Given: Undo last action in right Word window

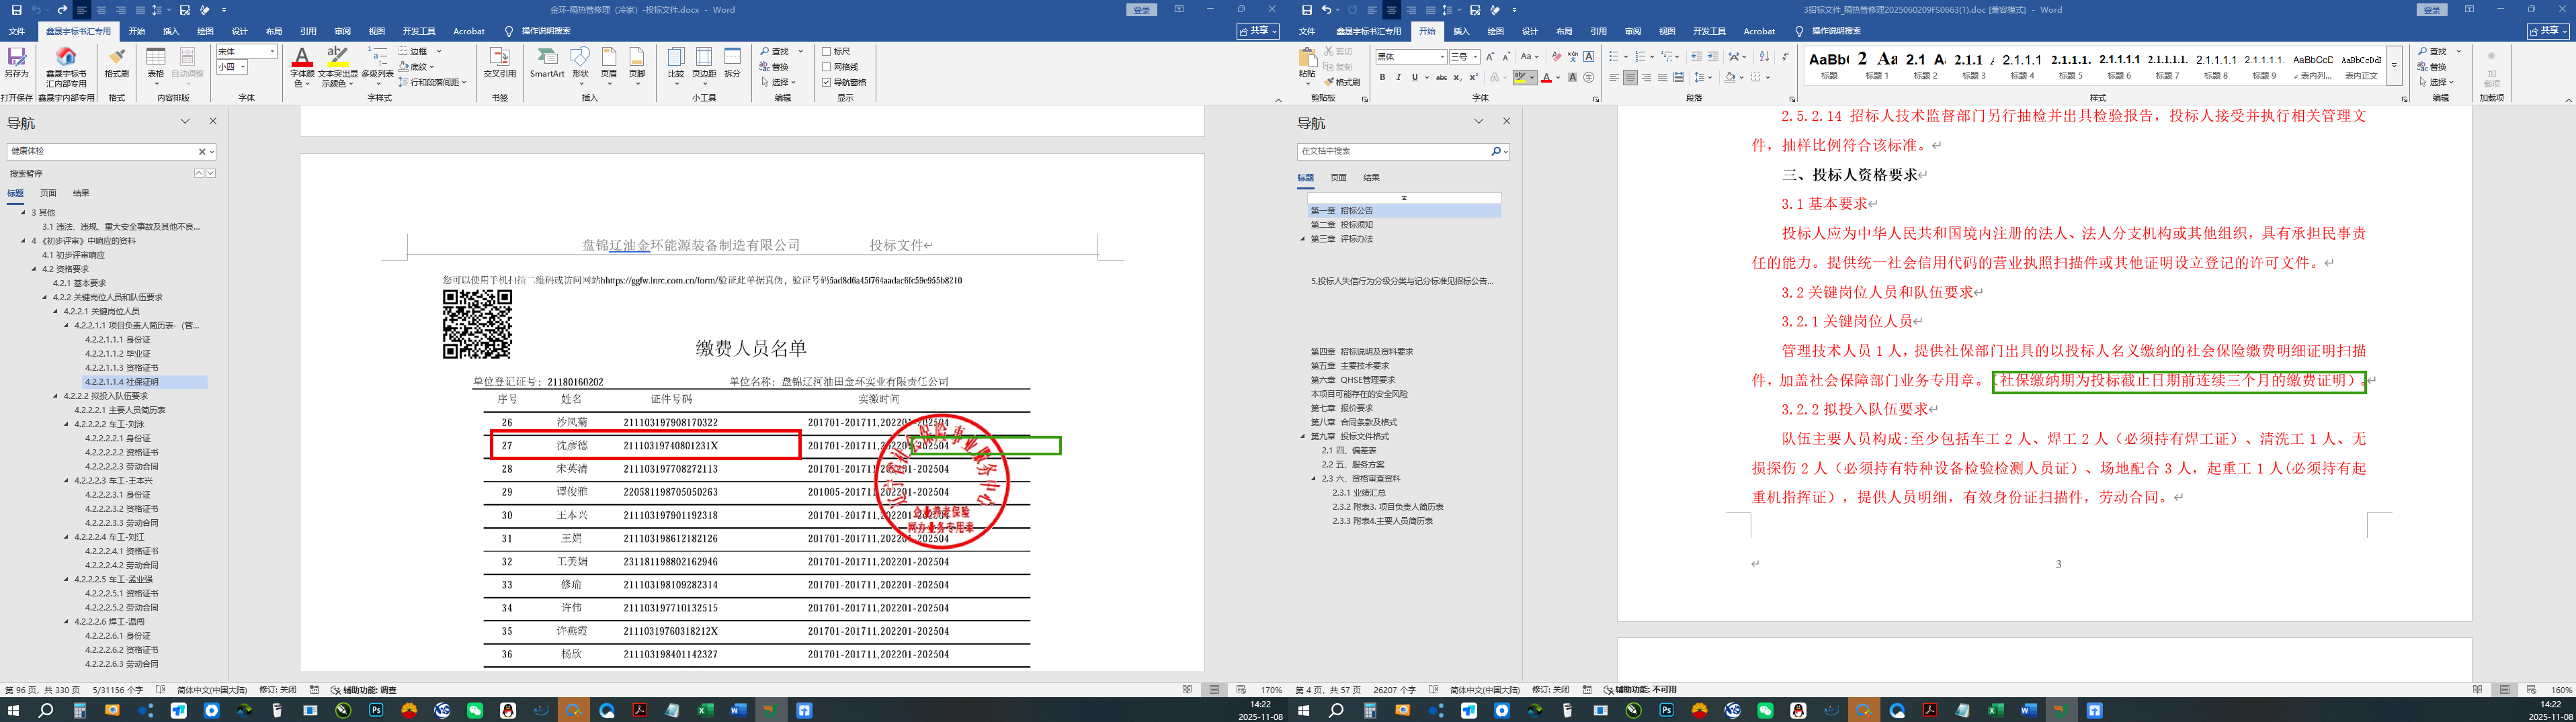Looking at the screenshot, I should (1326, 10).
